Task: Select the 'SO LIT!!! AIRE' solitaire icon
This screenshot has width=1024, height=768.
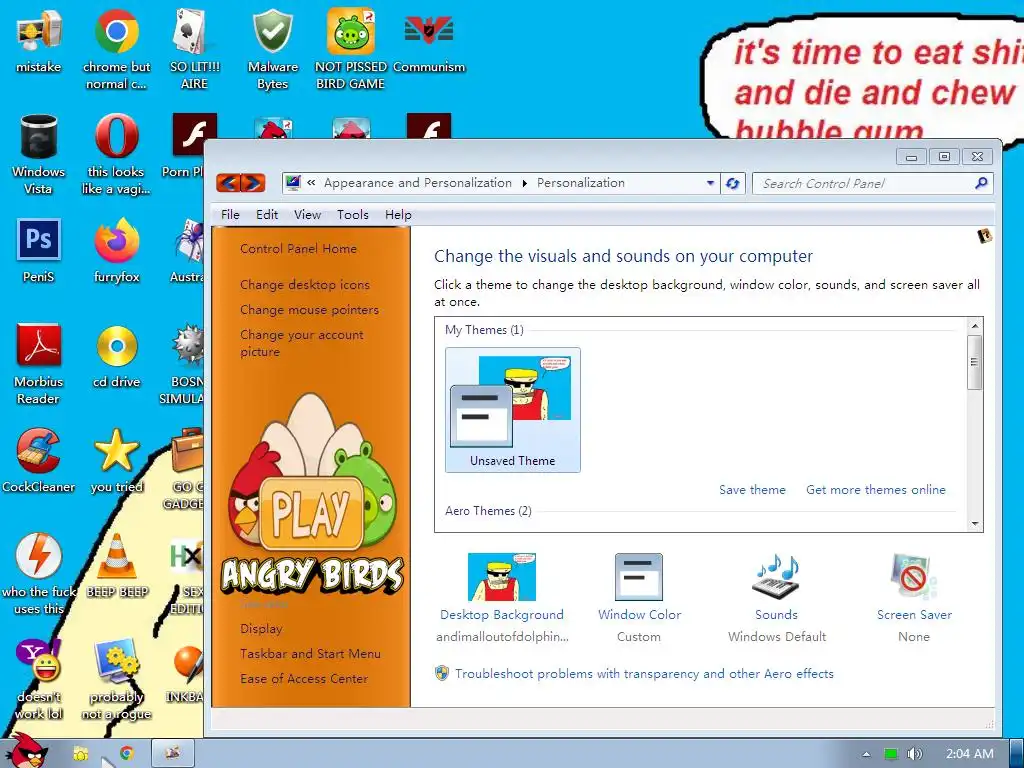Action: coord(194,49)
